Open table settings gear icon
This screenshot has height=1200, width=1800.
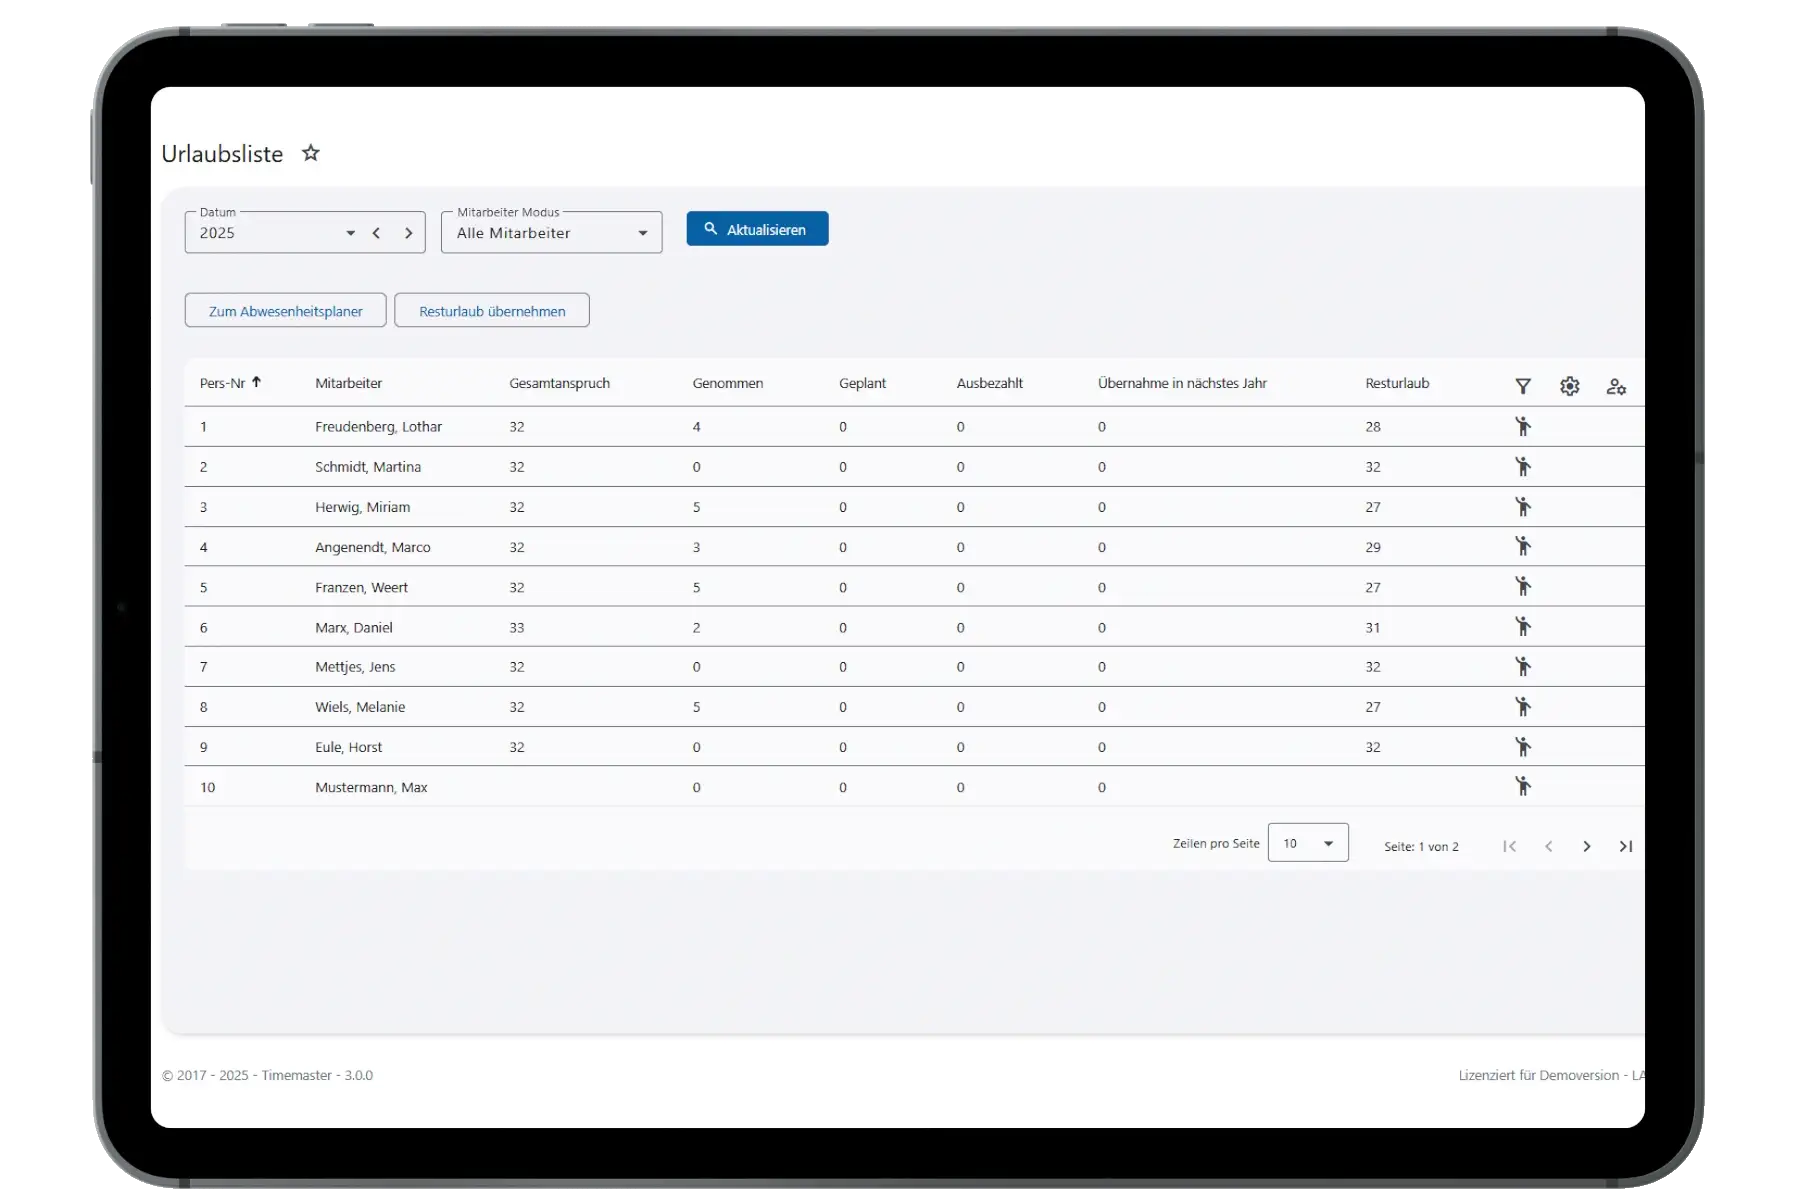1569,386
